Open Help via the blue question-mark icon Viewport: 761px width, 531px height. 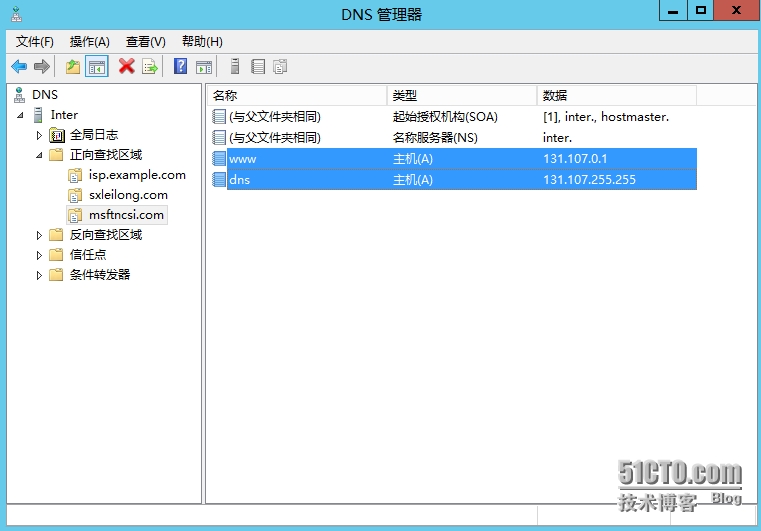point(181,66)
